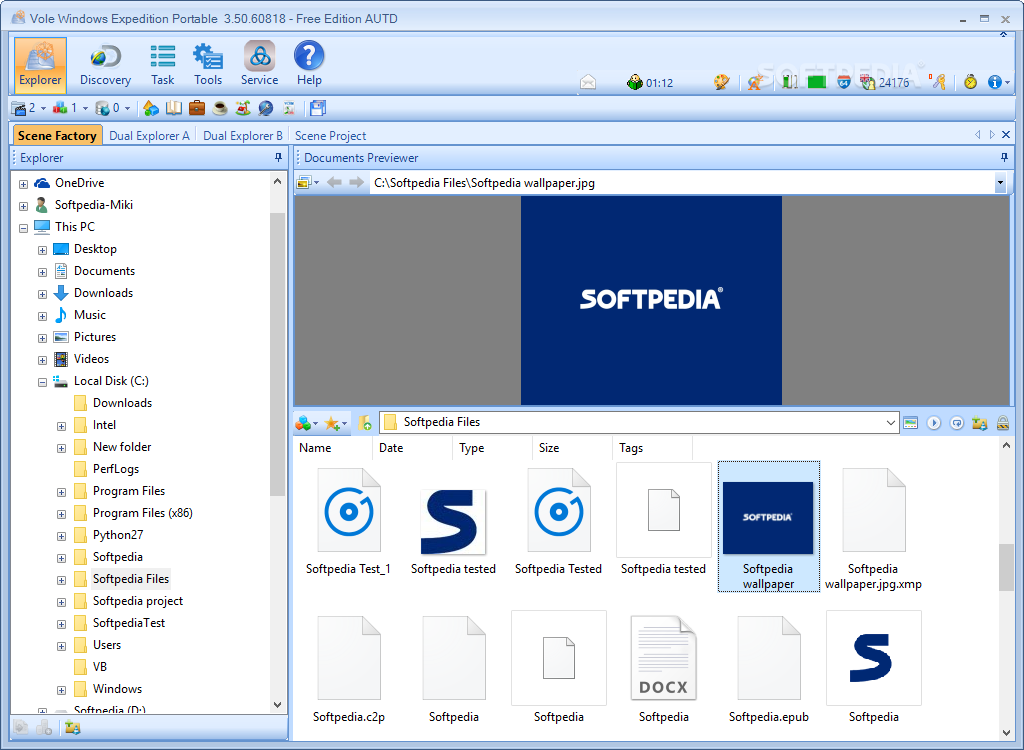Expand the Program Files folder node
Image resolution: width=1024 pixels, height=750 pixels.
tap(61, 493)
